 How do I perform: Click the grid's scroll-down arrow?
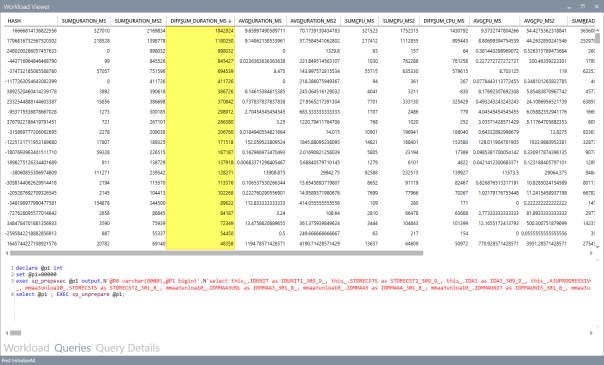(x=597, y=247)
